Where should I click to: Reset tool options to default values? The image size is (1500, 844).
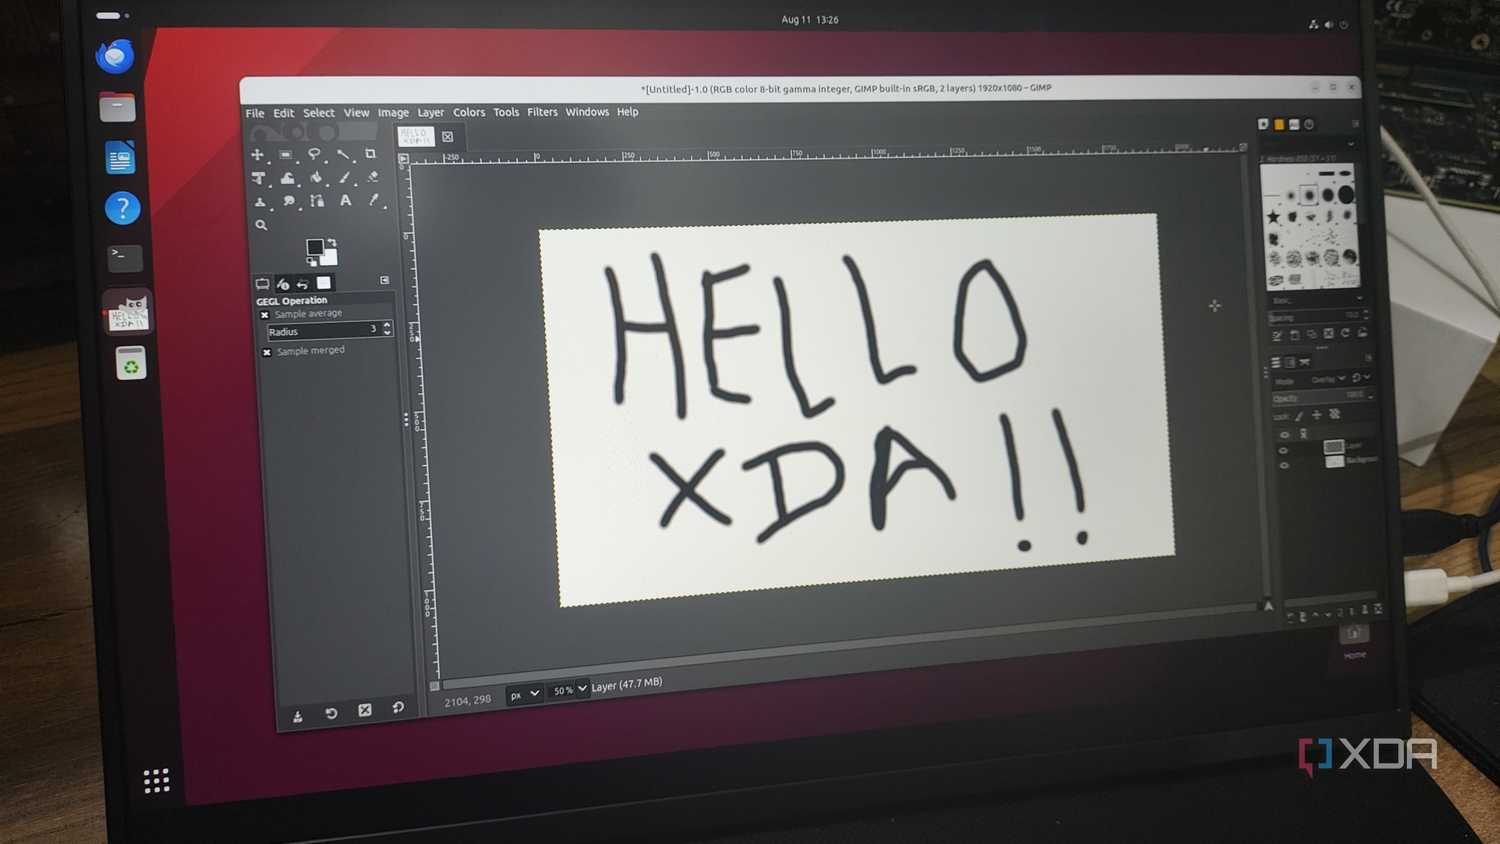coord(398,707)
